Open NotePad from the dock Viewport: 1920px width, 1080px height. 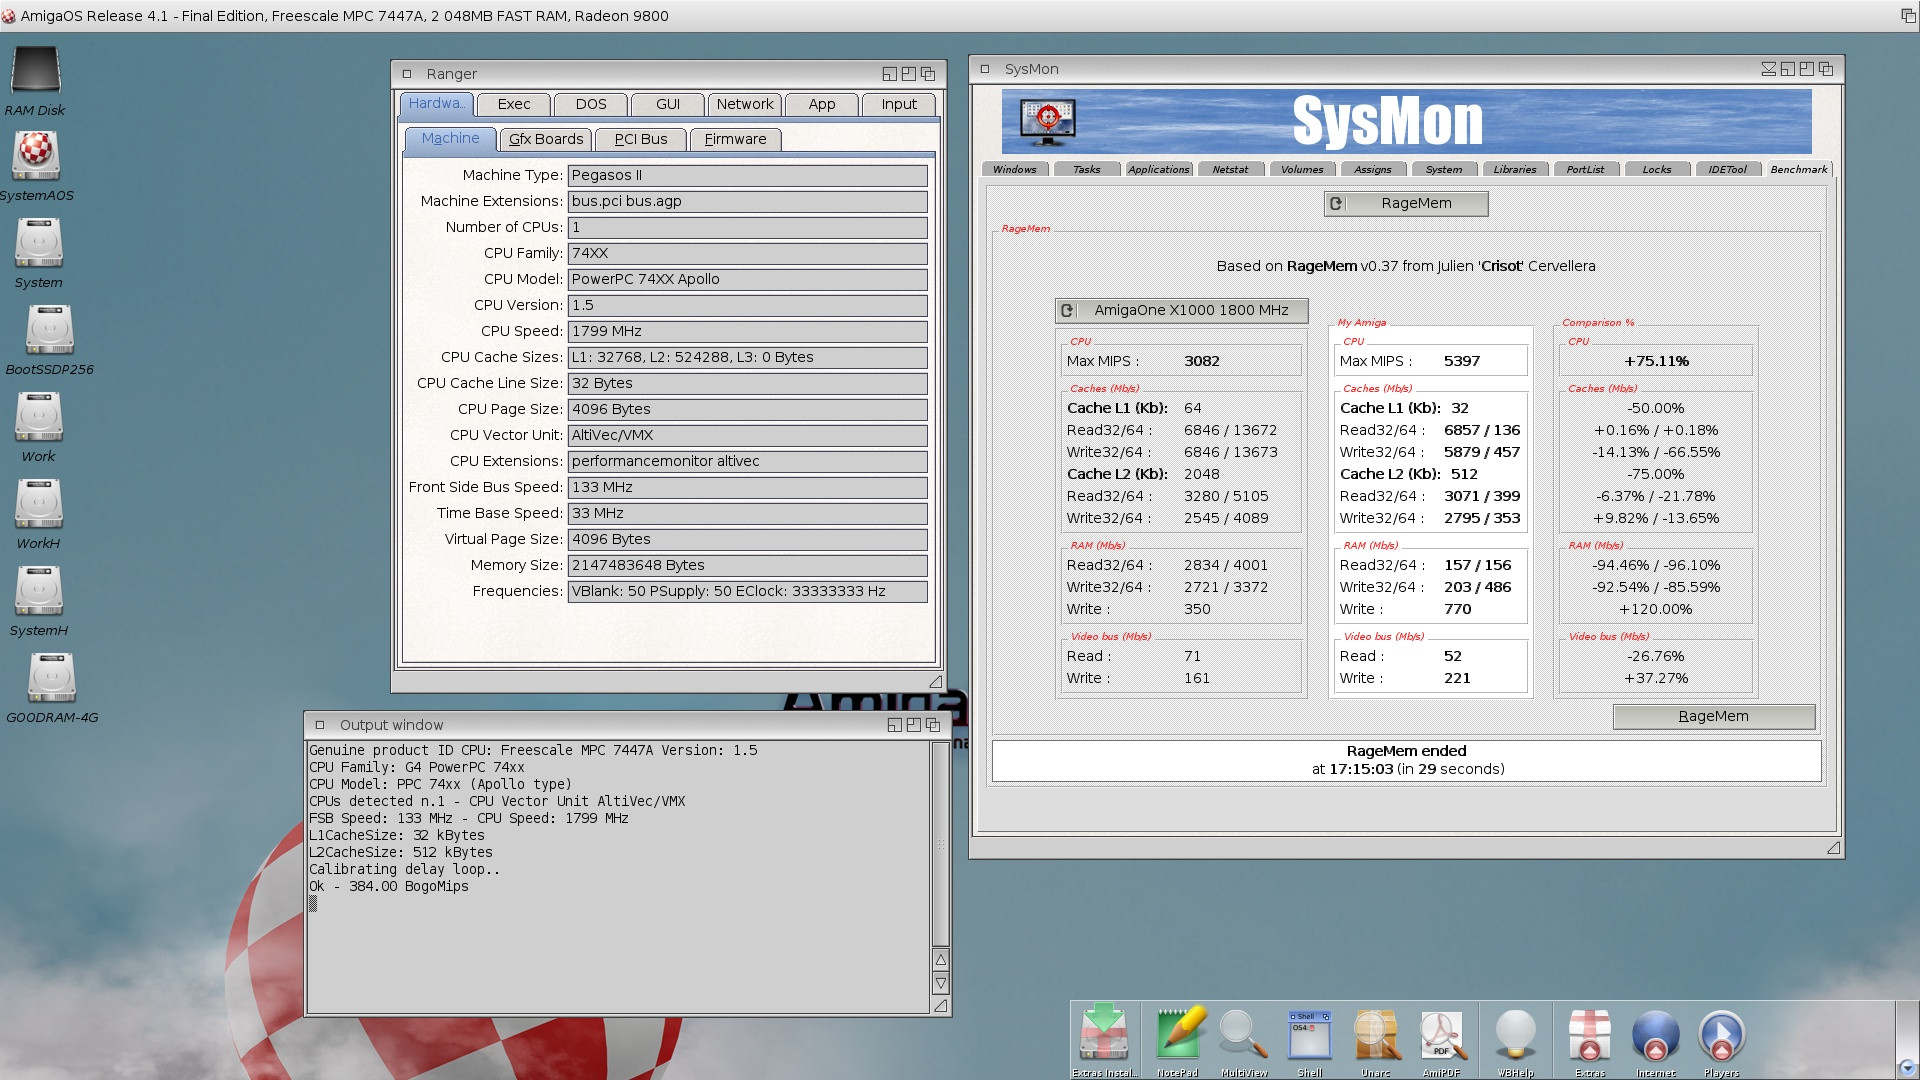point(1179,1035)
